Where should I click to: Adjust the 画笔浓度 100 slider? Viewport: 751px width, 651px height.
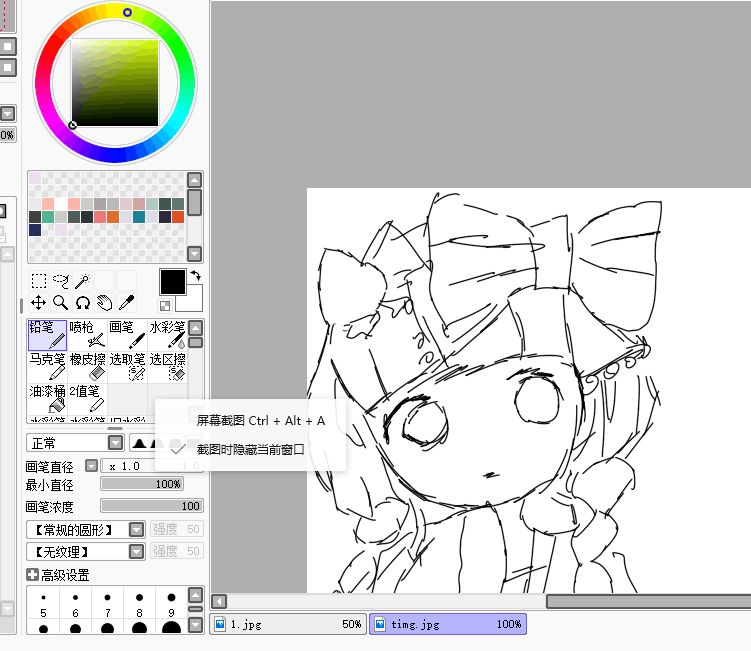[152, 506]
